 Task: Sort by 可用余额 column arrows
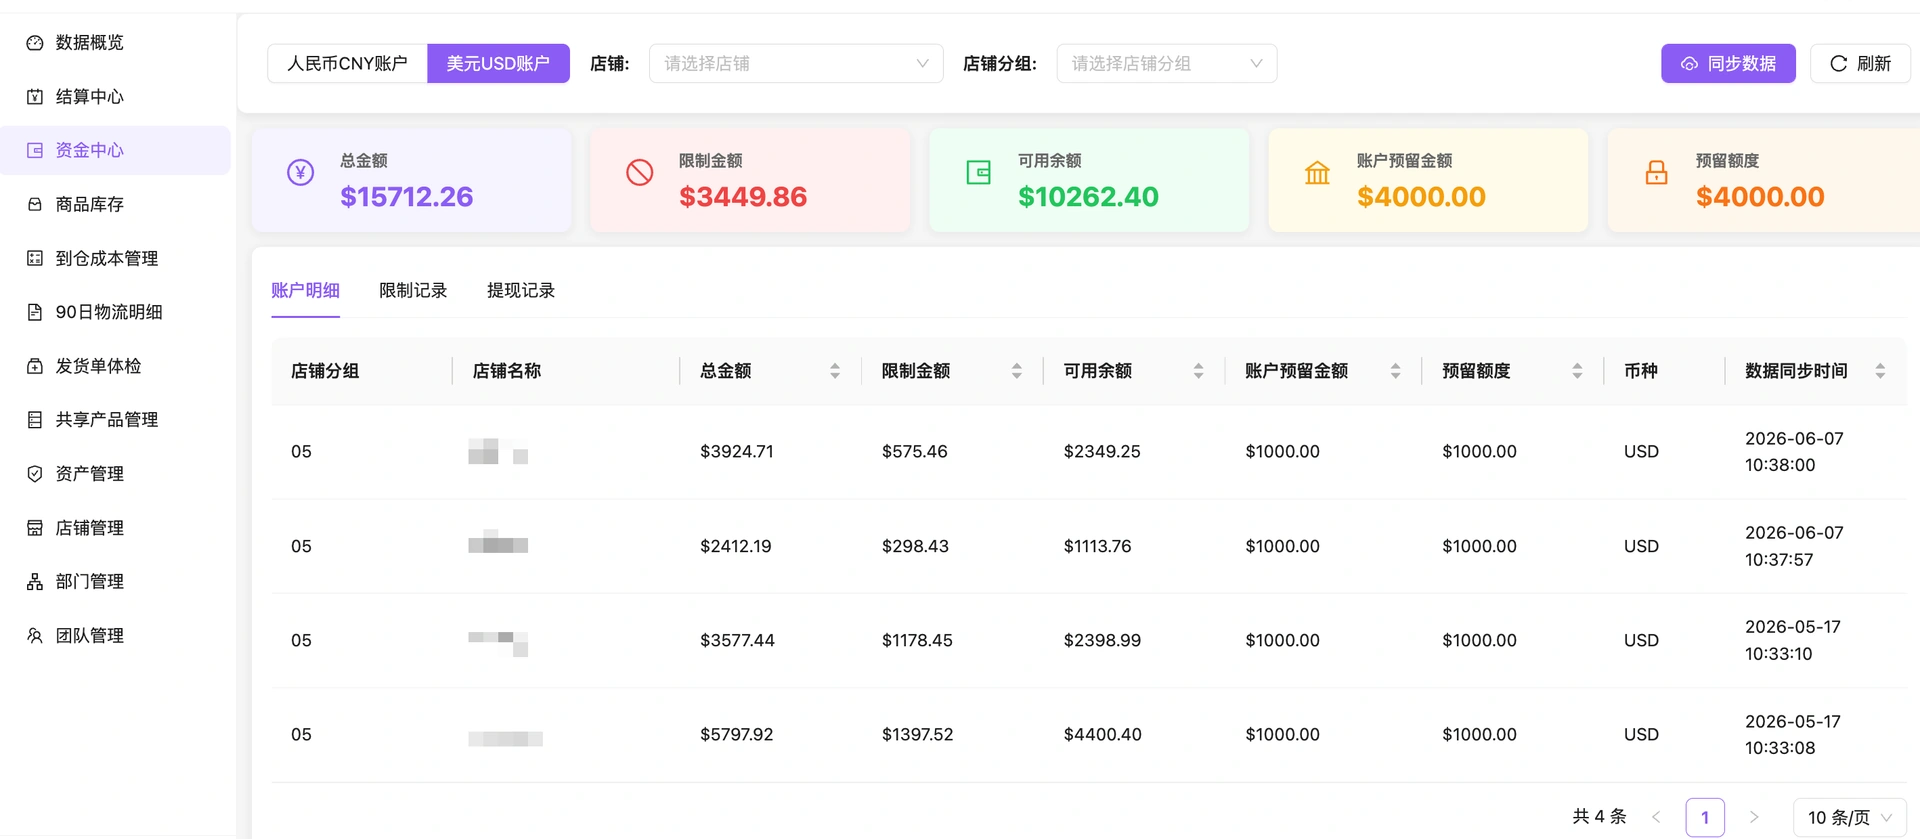1198,371
